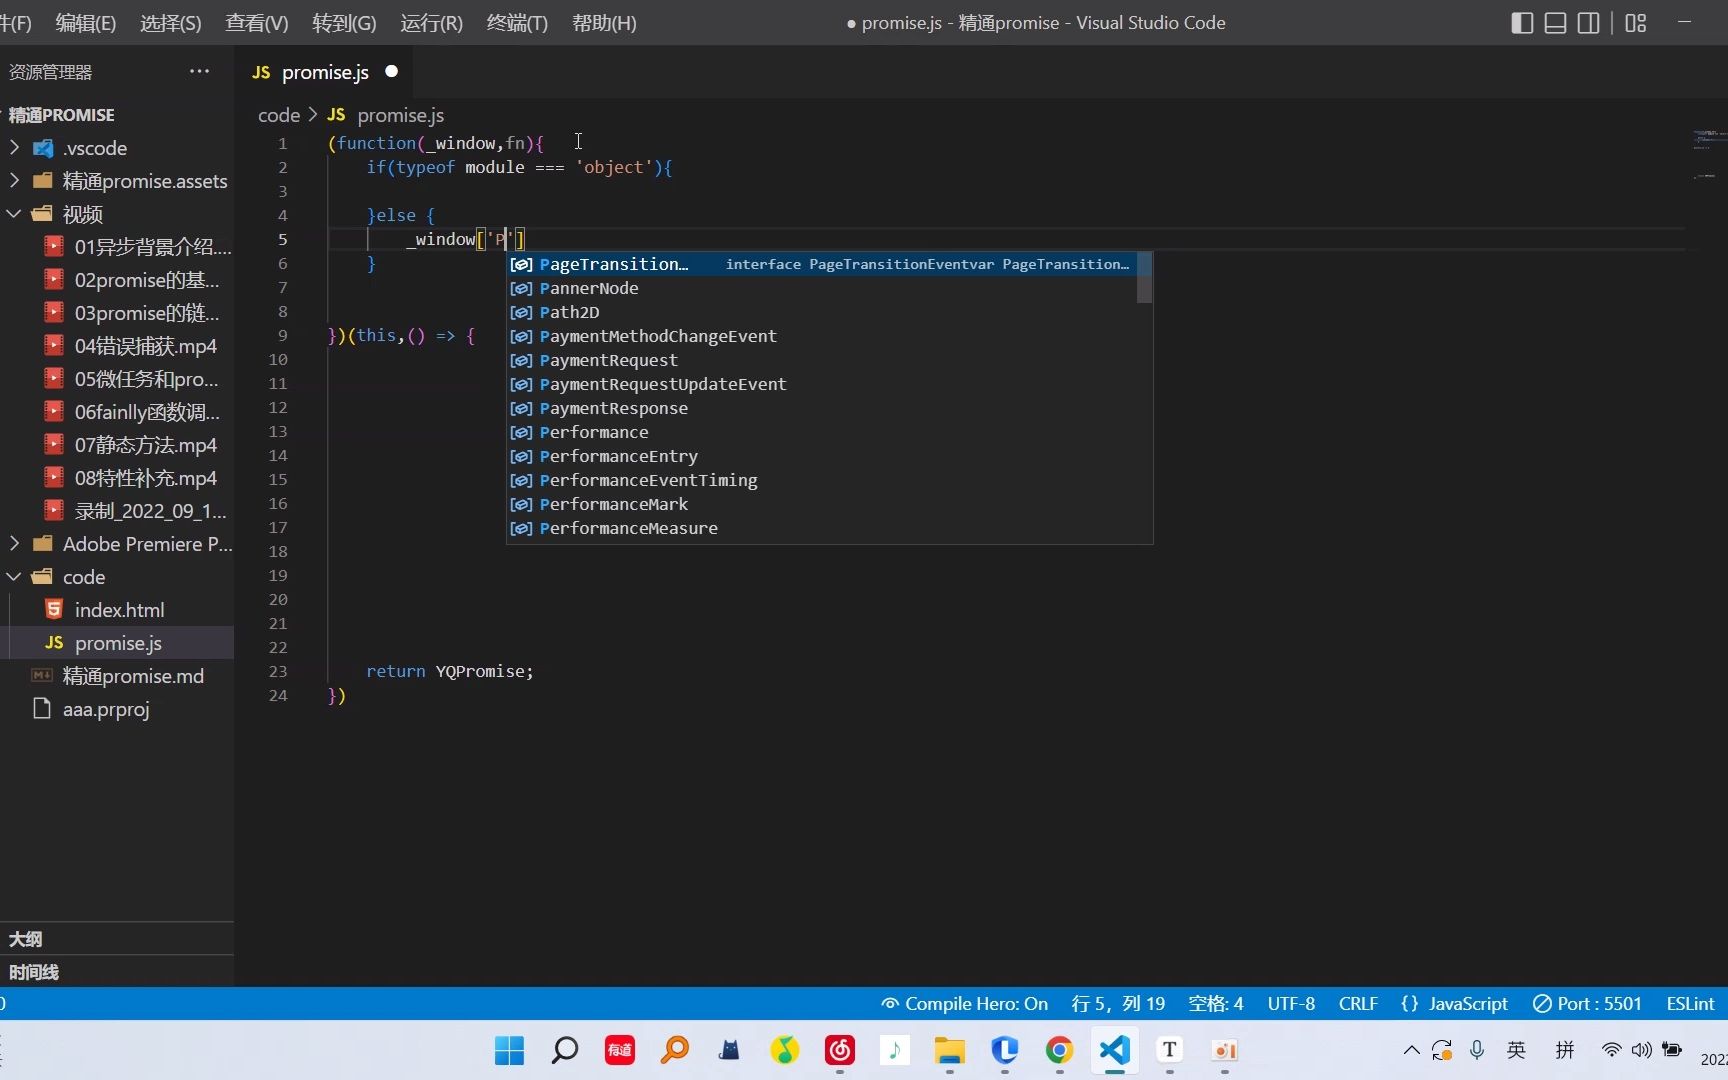Select PageTransition suggestion item

click(822, 264)
